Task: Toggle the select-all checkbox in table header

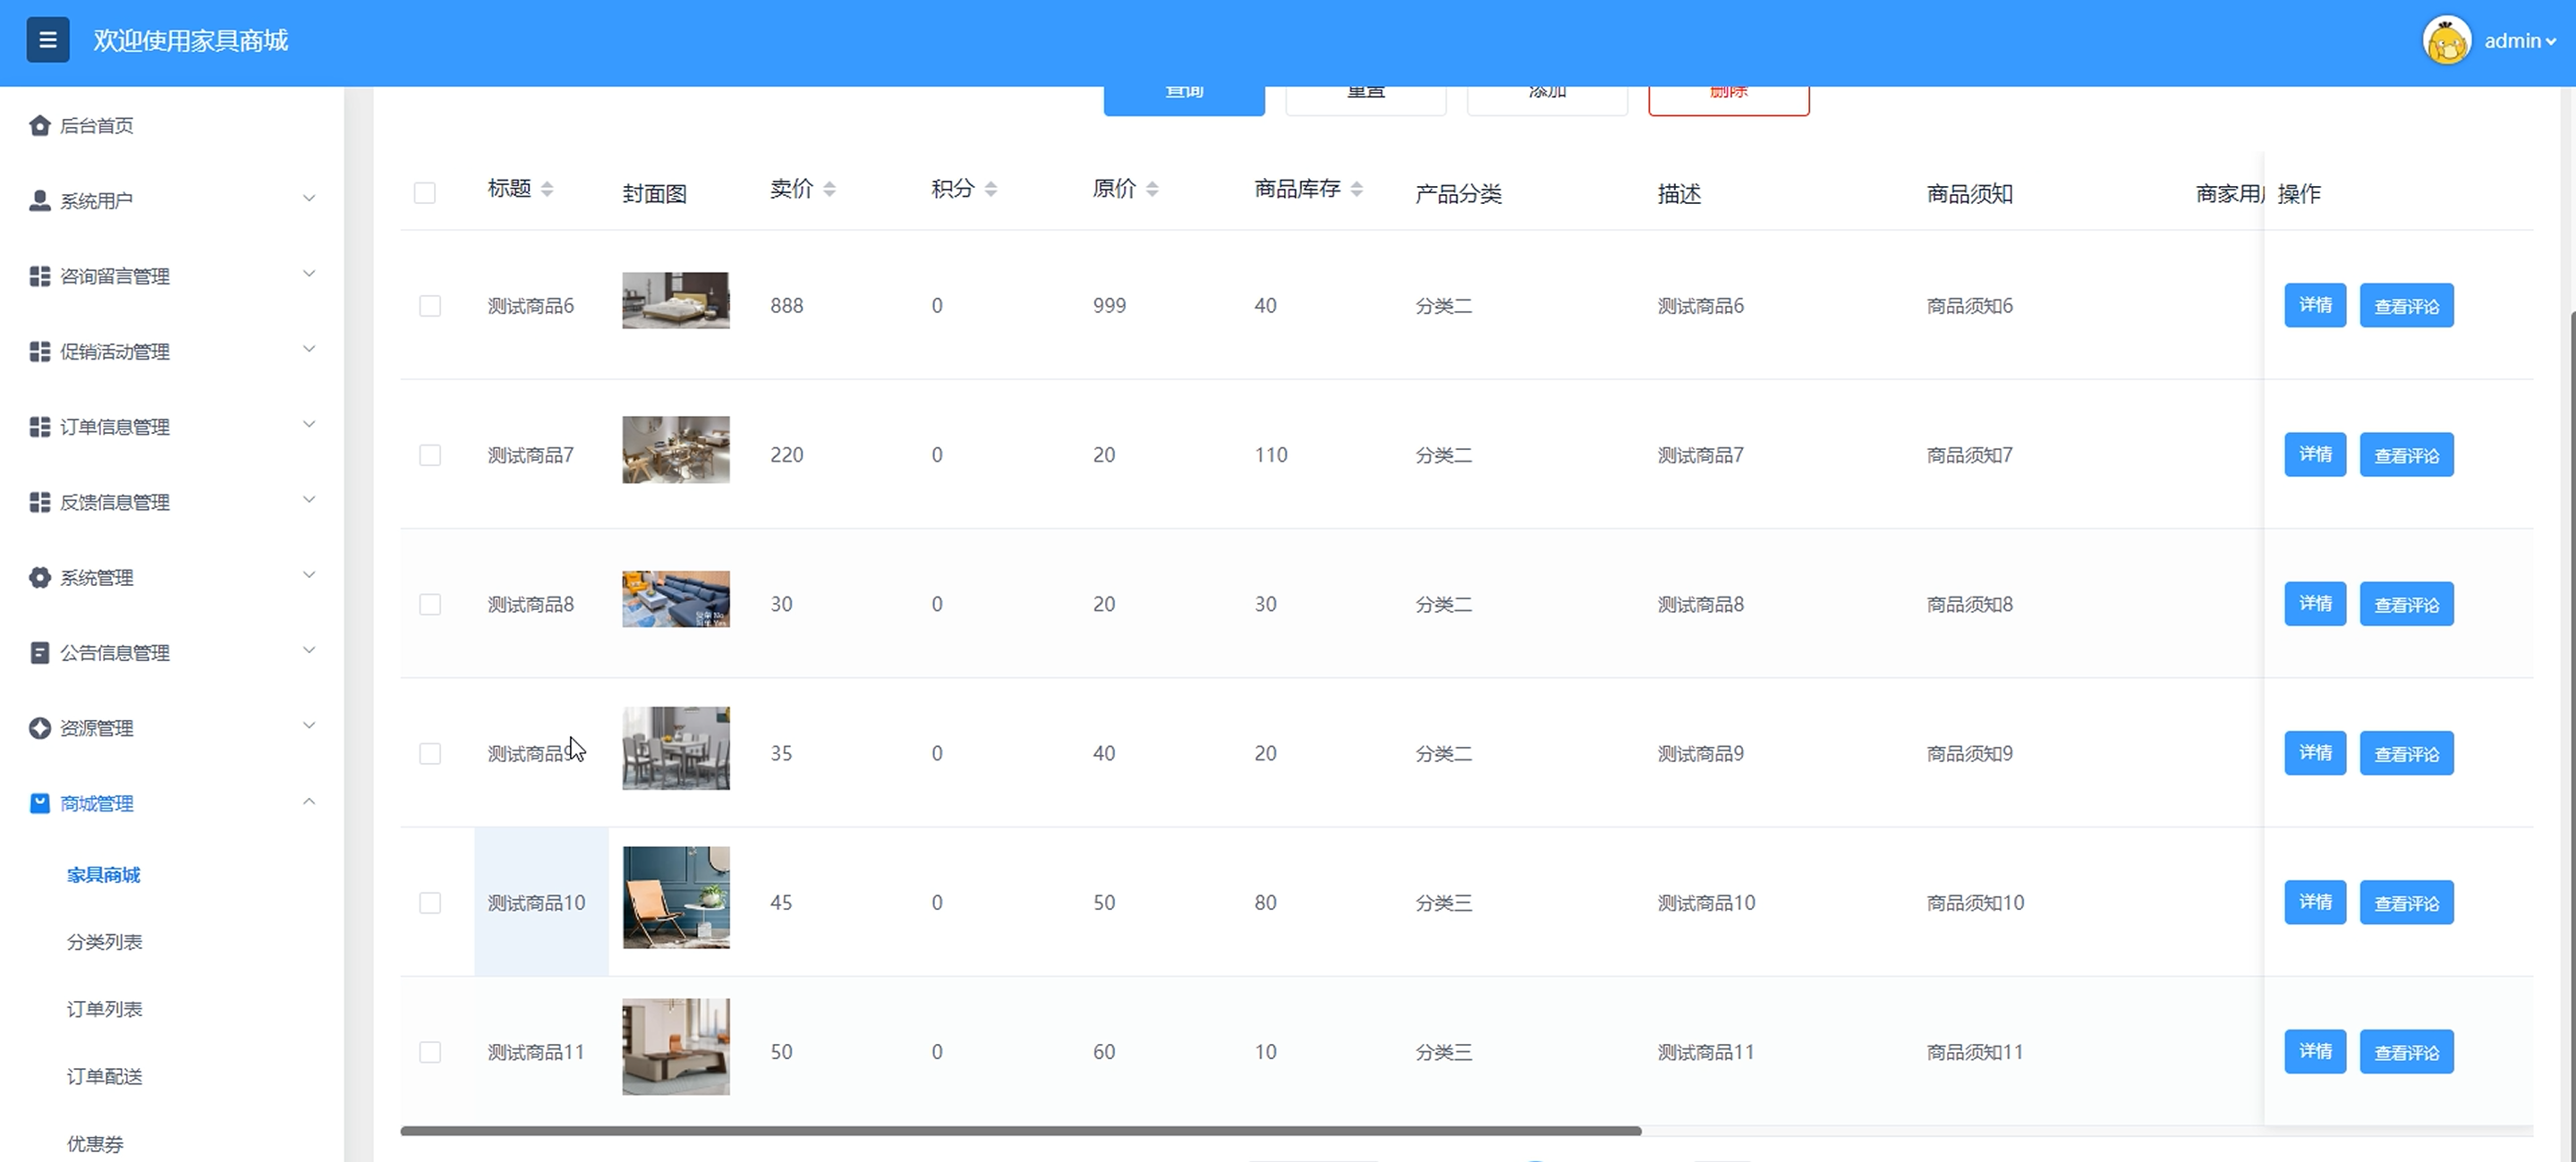Action: (x=425, y=193)
